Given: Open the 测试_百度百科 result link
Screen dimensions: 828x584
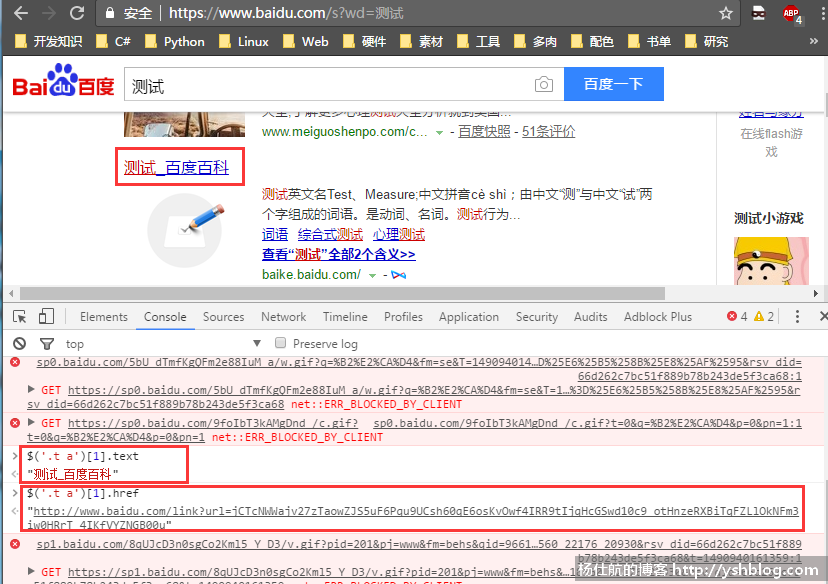Looking at the screenshot, I should pyautogui.click(x=176, y=168).
